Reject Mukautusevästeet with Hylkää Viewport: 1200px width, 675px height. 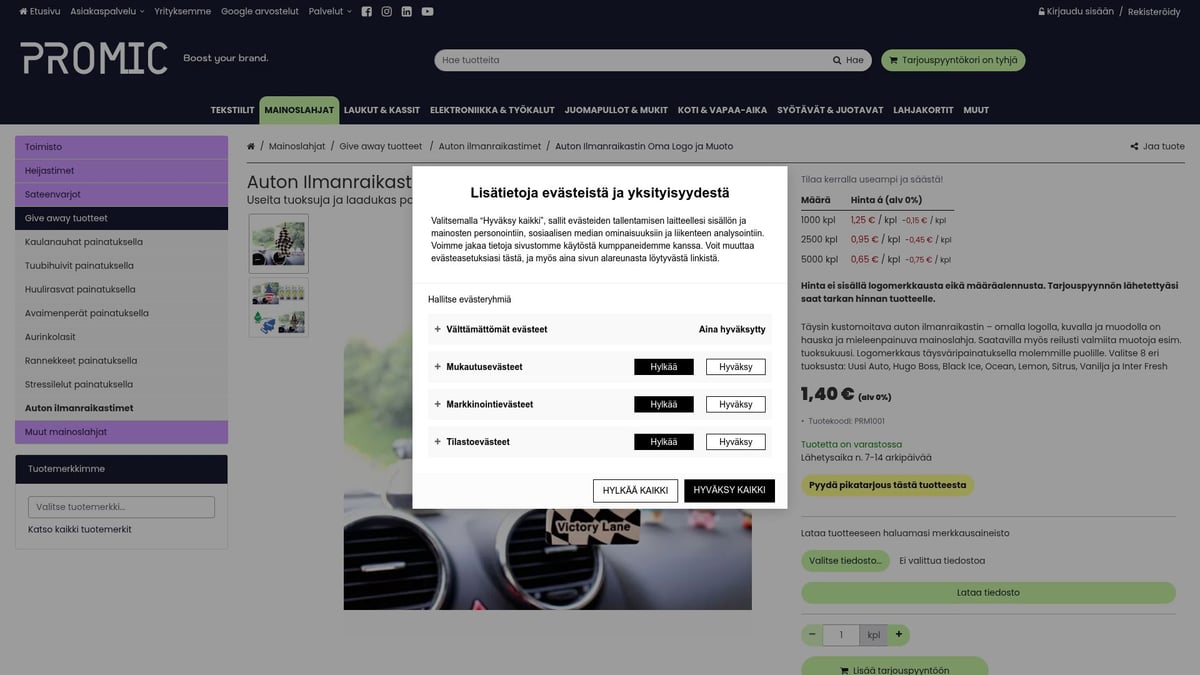coord(664,367)
